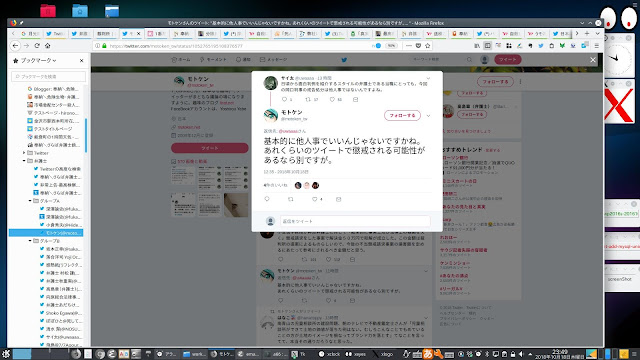Click the volume icon in the system tray

tap(521, 354)
